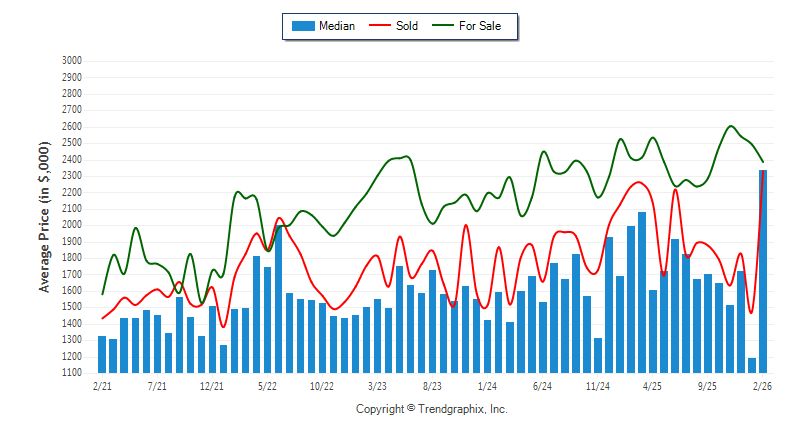Toggle the Median legend label
This screenshot has width=800, height=434.
(x=336, y=26)
